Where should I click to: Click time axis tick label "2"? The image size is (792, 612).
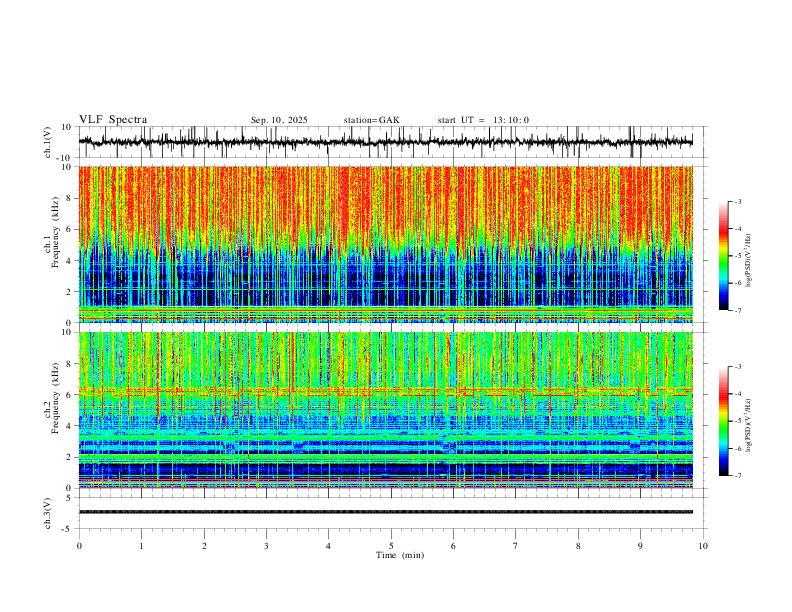204,546
